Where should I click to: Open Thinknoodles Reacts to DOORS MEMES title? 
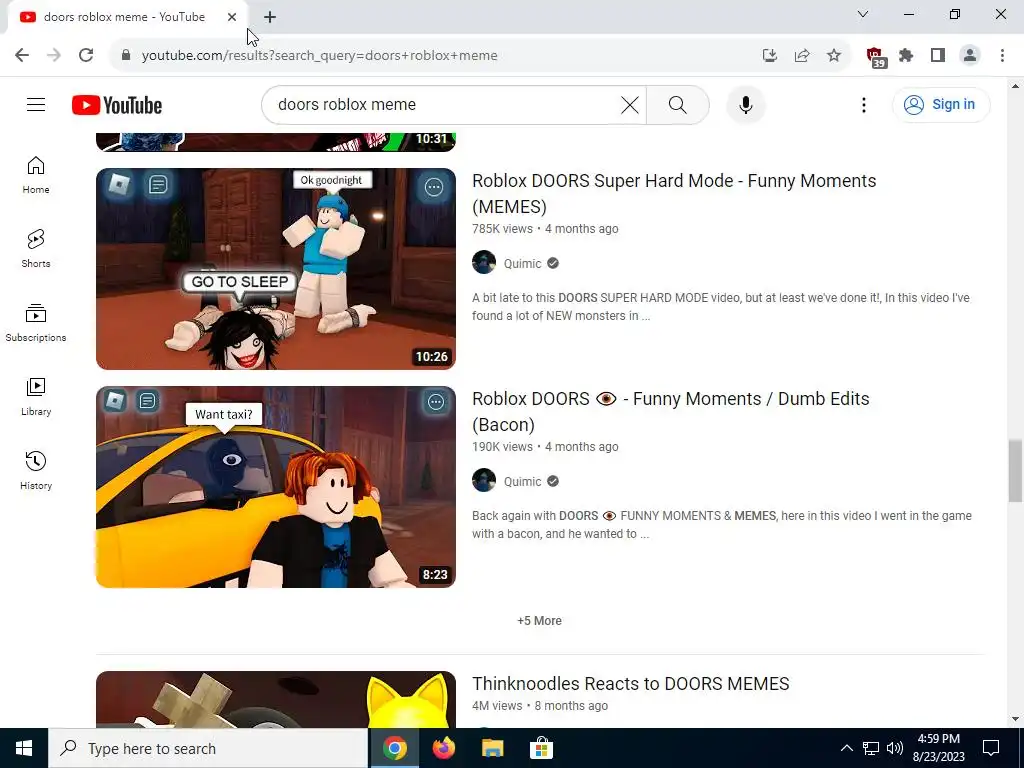(631, 684)
